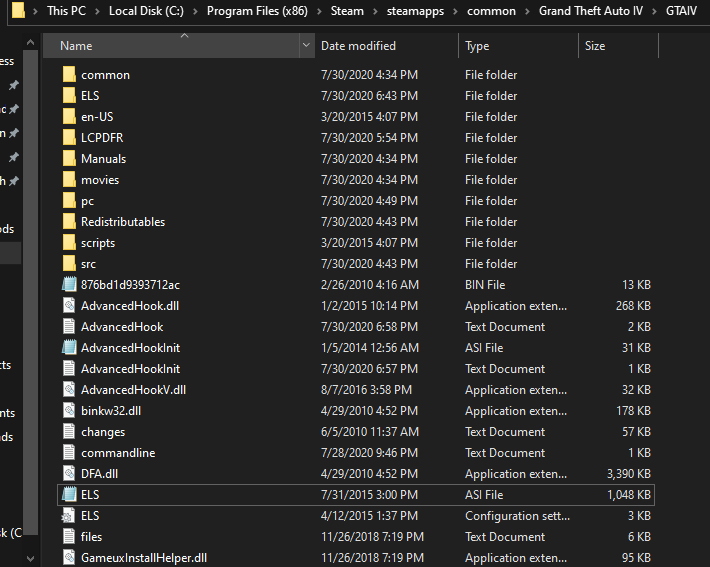Select the 'GameuxInstallHelper.dll' file name

(x=144, y=557)
